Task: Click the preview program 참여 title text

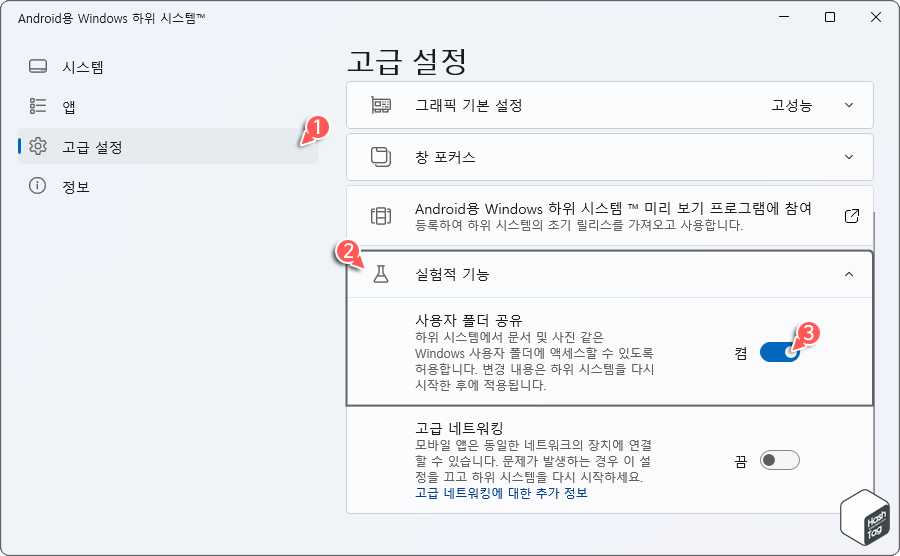Action: (x=613, y=208)
